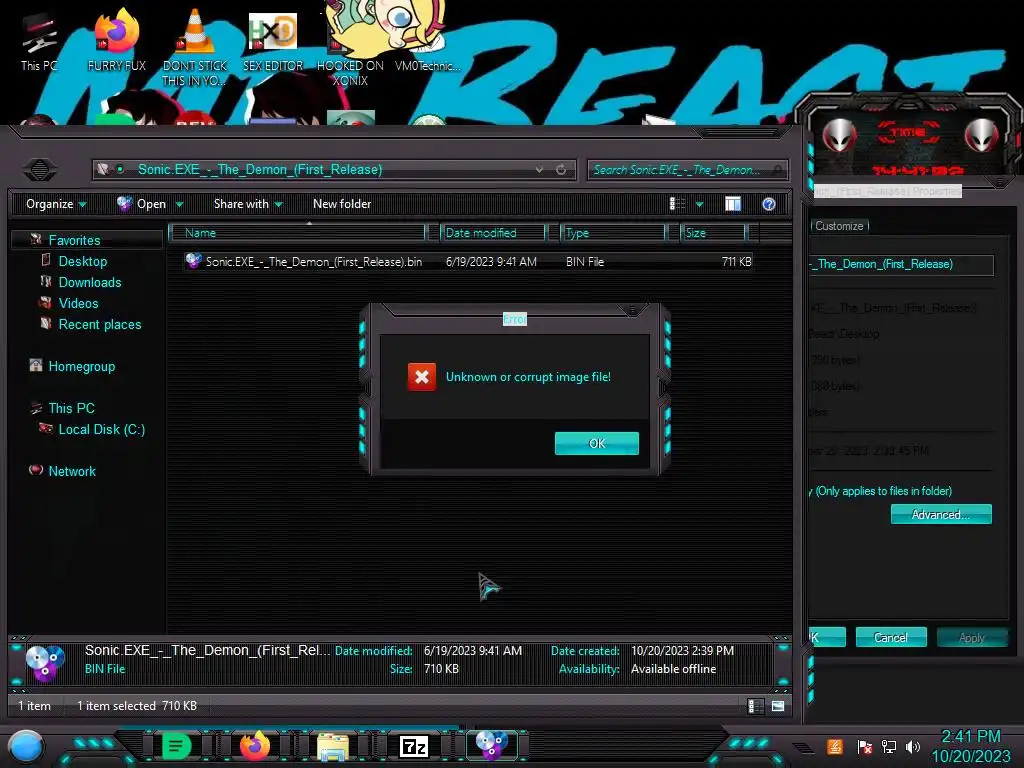
Task: Refresh the Explorer address bar
Action: 560,170
